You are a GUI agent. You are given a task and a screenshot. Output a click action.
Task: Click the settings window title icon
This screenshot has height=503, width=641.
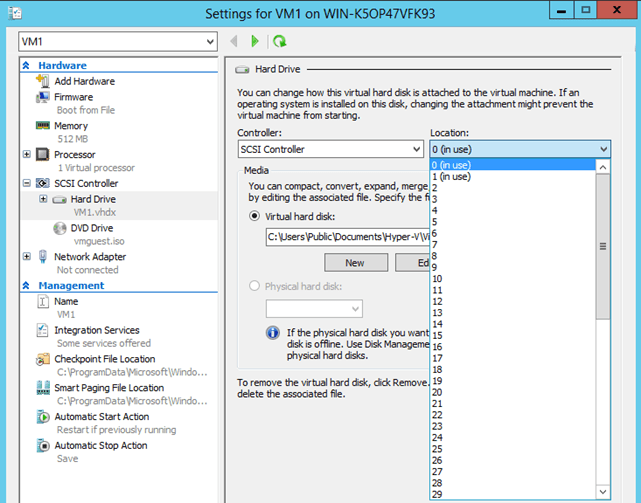click(15, 13)
